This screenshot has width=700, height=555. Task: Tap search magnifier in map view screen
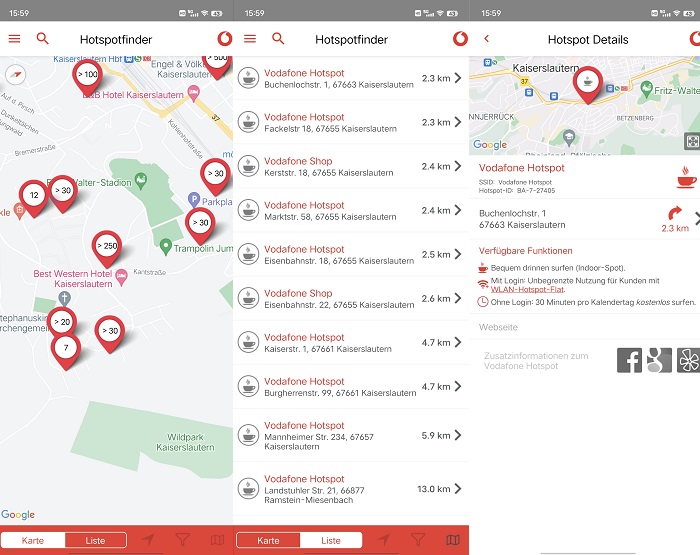[x=42, y=38]
